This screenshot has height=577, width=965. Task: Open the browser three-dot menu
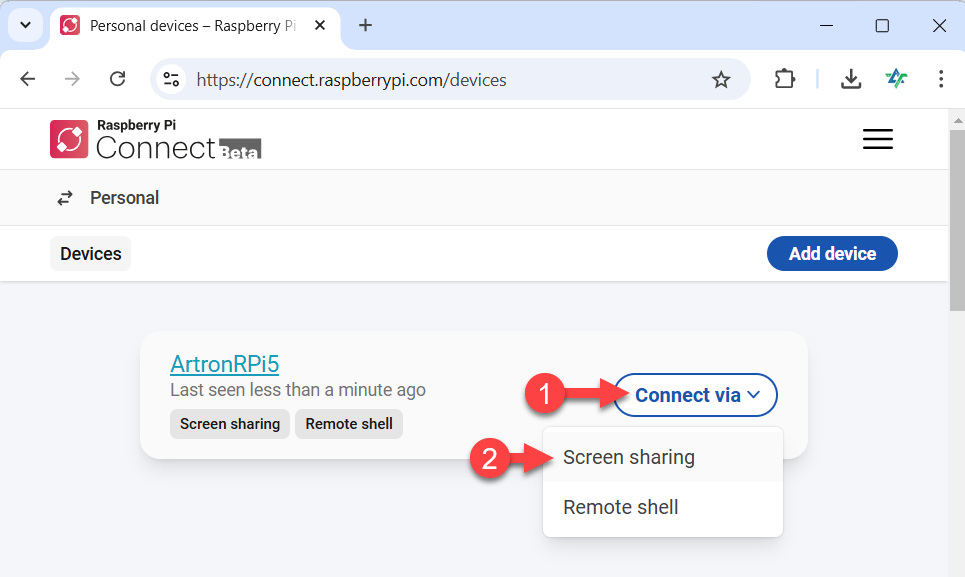coord(940,79)
